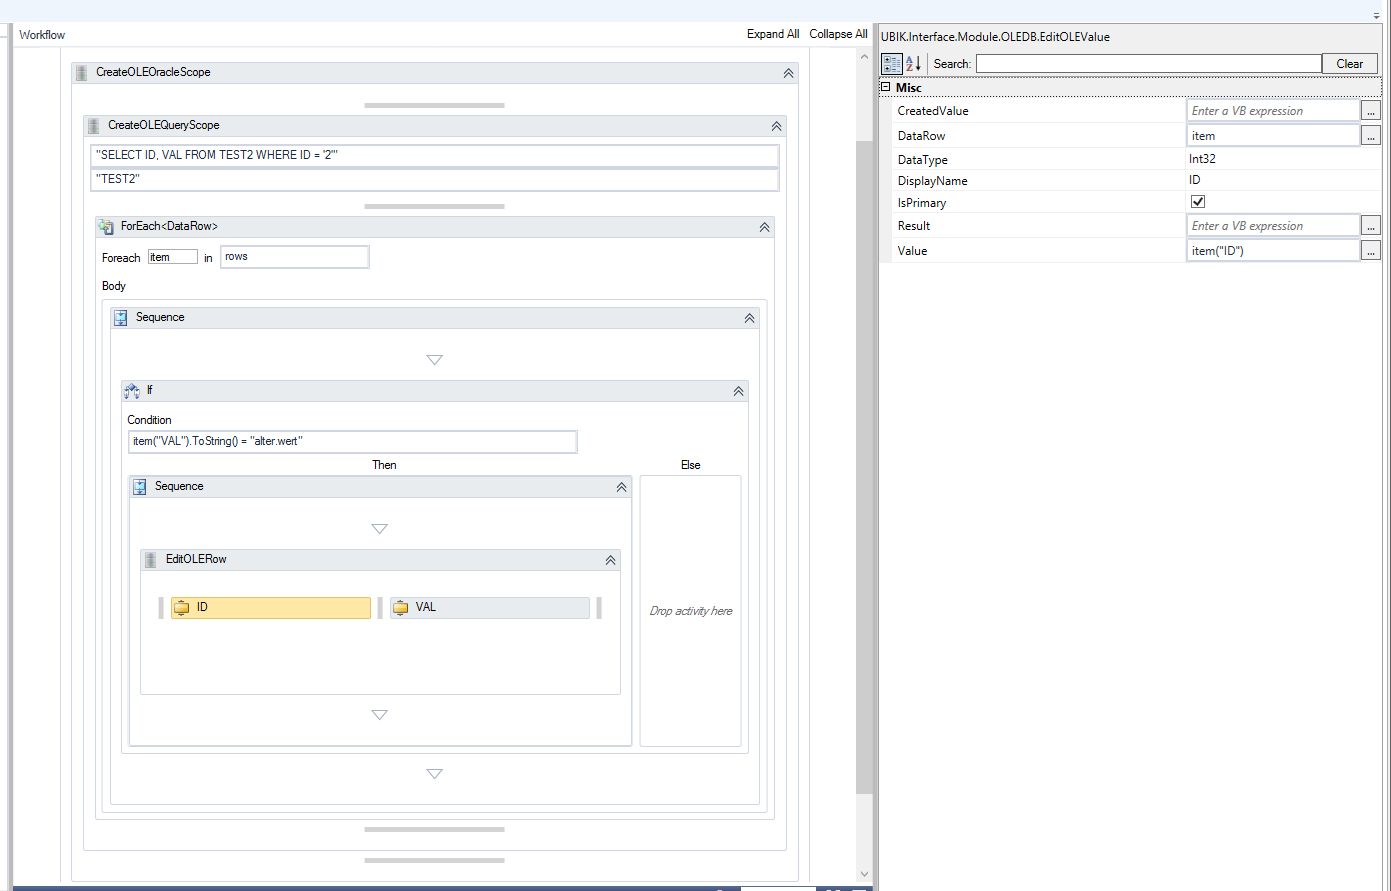Click the CreateOLEOracleScope activity icon
This screenshot has height=891, width=1391.
(82, 73)
